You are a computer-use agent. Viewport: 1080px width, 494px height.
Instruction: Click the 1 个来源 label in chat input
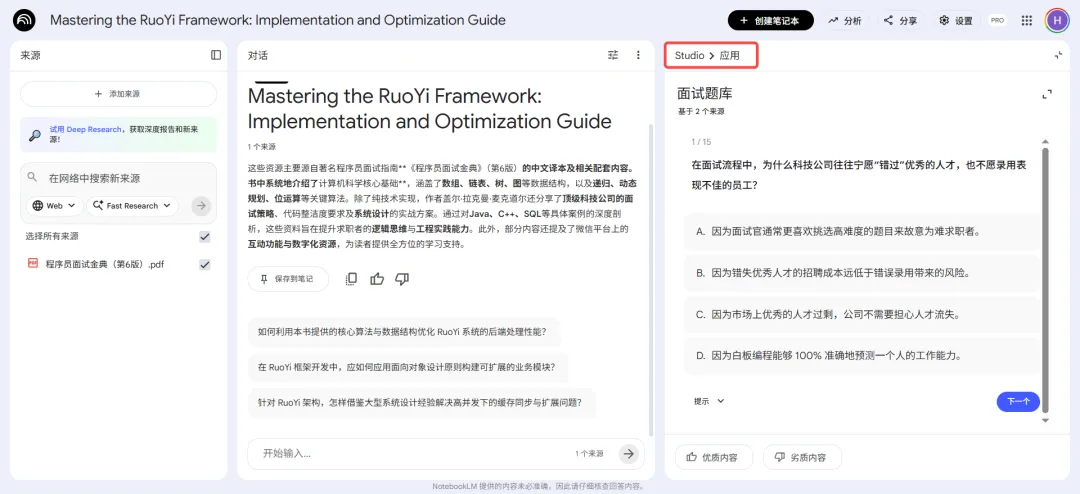590,454
